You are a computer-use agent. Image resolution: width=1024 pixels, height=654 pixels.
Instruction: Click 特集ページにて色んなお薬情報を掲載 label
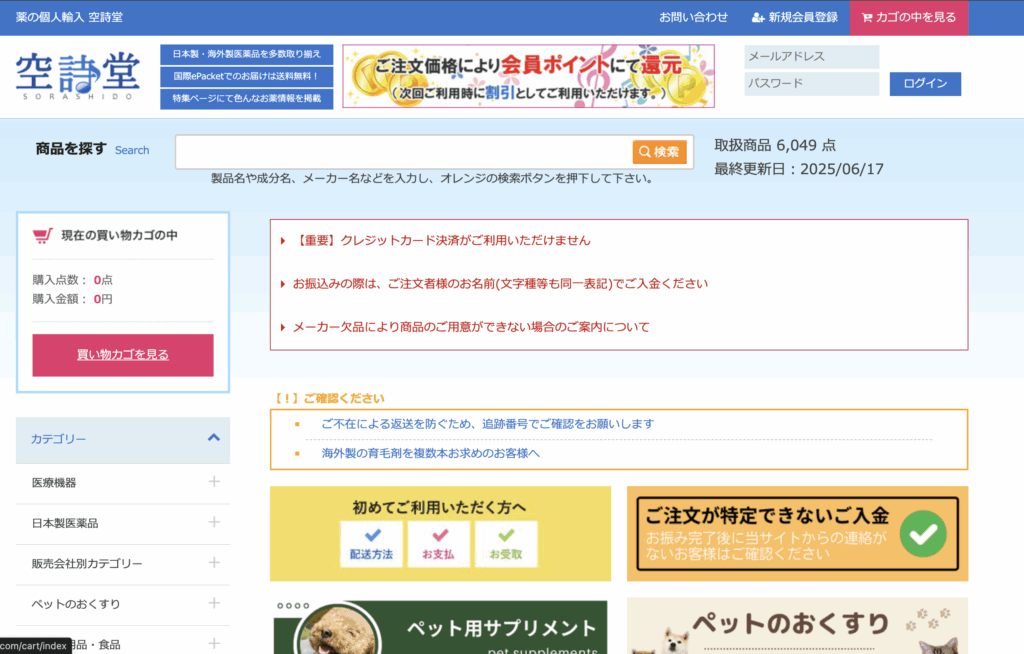(246, 99)
